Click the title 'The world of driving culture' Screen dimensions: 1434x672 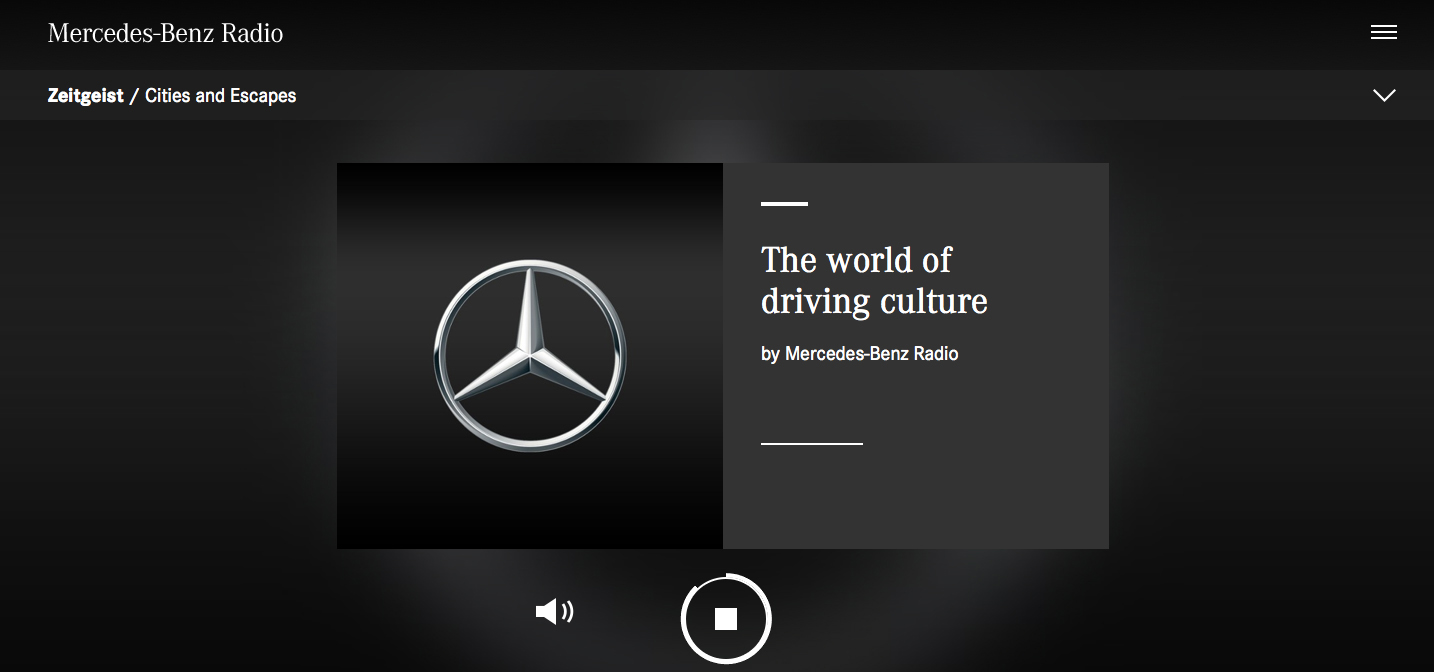pyautogui.click(x=873, y=280)
